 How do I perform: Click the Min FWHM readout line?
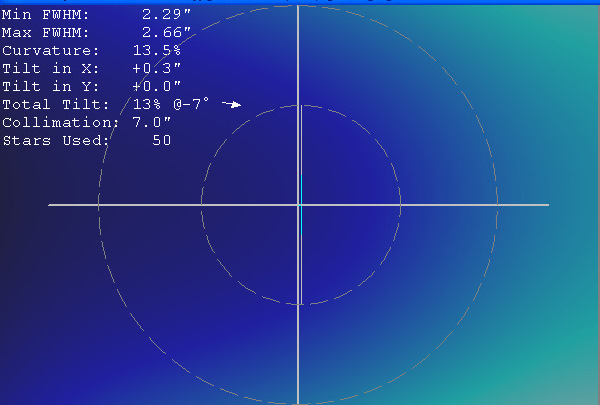(96, 14)
